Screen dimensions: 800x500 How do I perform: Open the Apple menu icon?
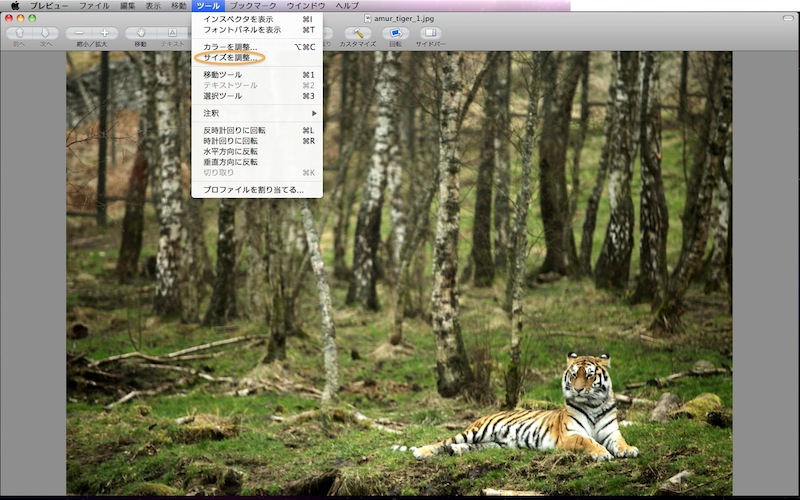click(x=15, y=6)
